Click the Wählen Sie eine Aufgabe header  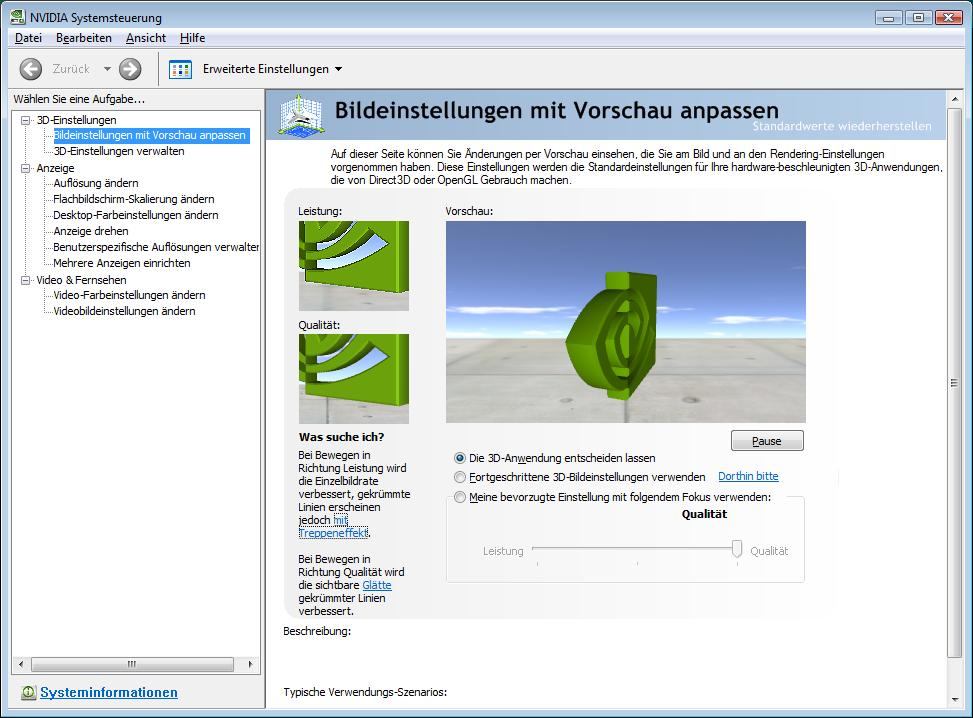[79, 99]
